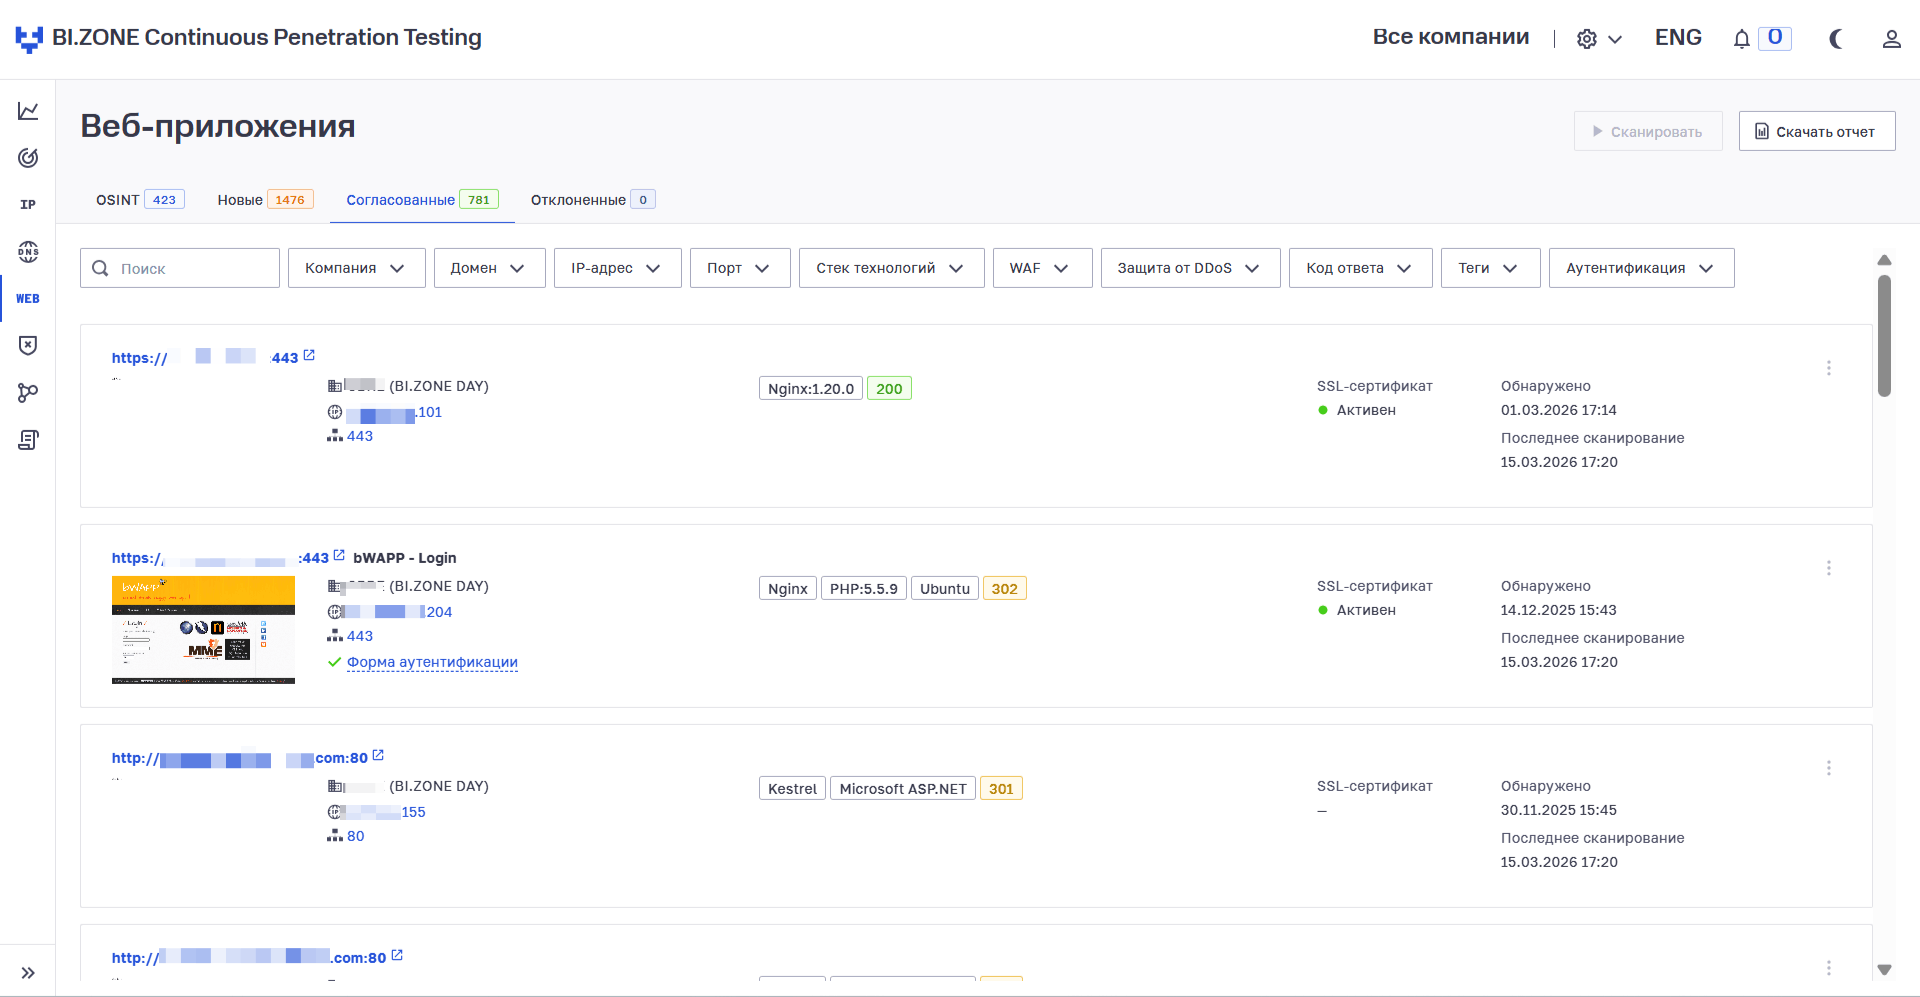
Task: Switch interface language to ENG
Action: [1677, 38]
